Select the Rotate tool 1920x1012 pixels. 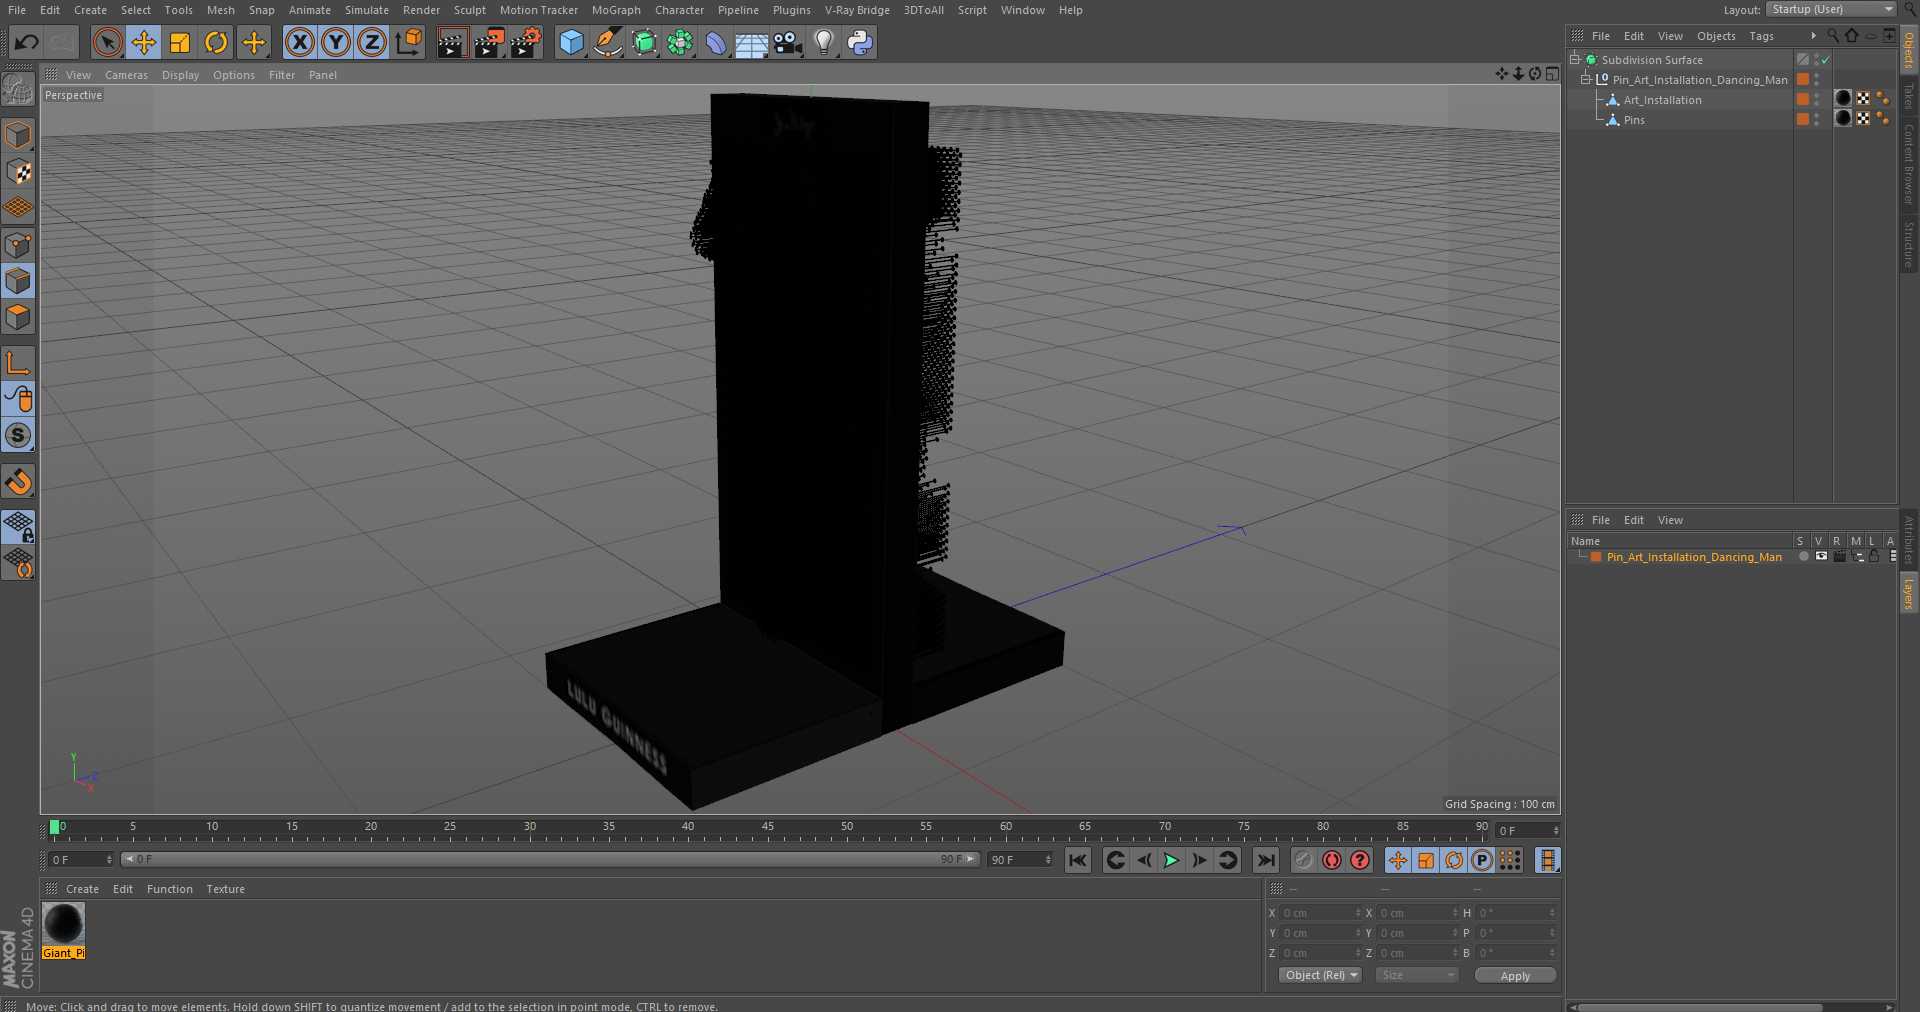coord(216,42)
